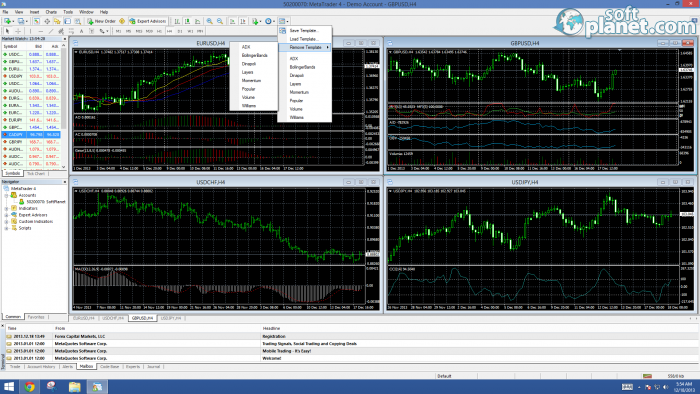
Task: Expand the Expert Advisors node in Navigator
Action: [x=7, y=215]
